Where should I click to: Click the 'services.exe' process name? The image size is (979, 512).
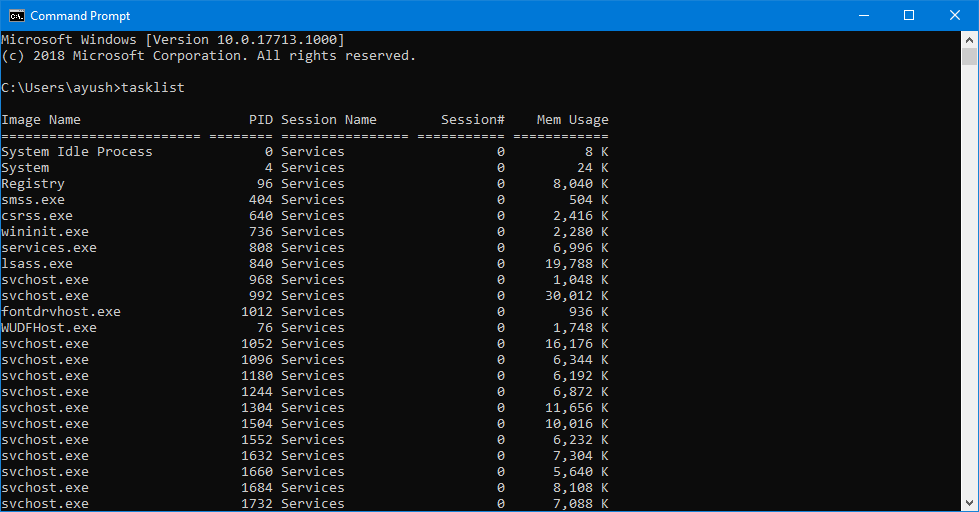49,248
